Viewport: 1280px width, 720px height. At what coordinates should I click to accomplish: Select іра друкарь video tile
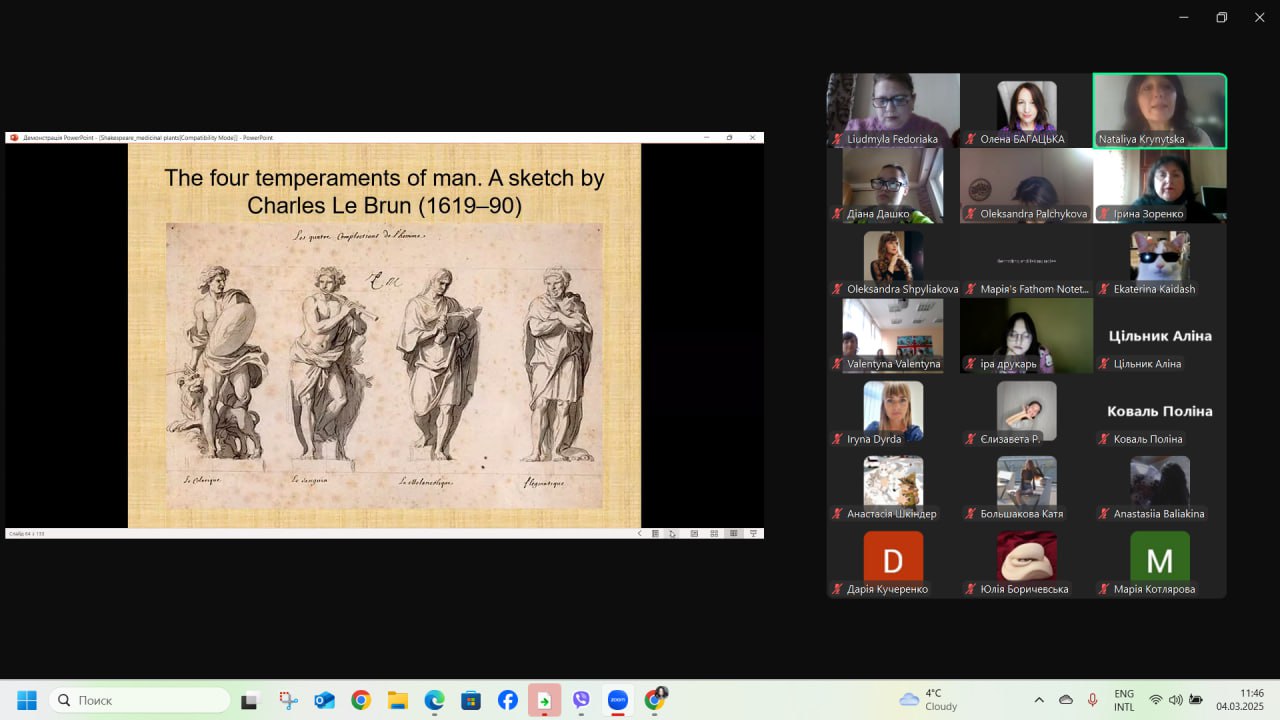tap(1026, 335)
